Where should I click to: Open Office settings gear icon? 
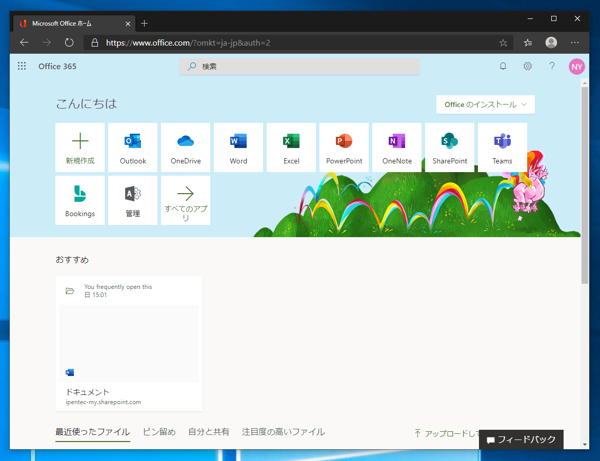click(x=527, y=66)
